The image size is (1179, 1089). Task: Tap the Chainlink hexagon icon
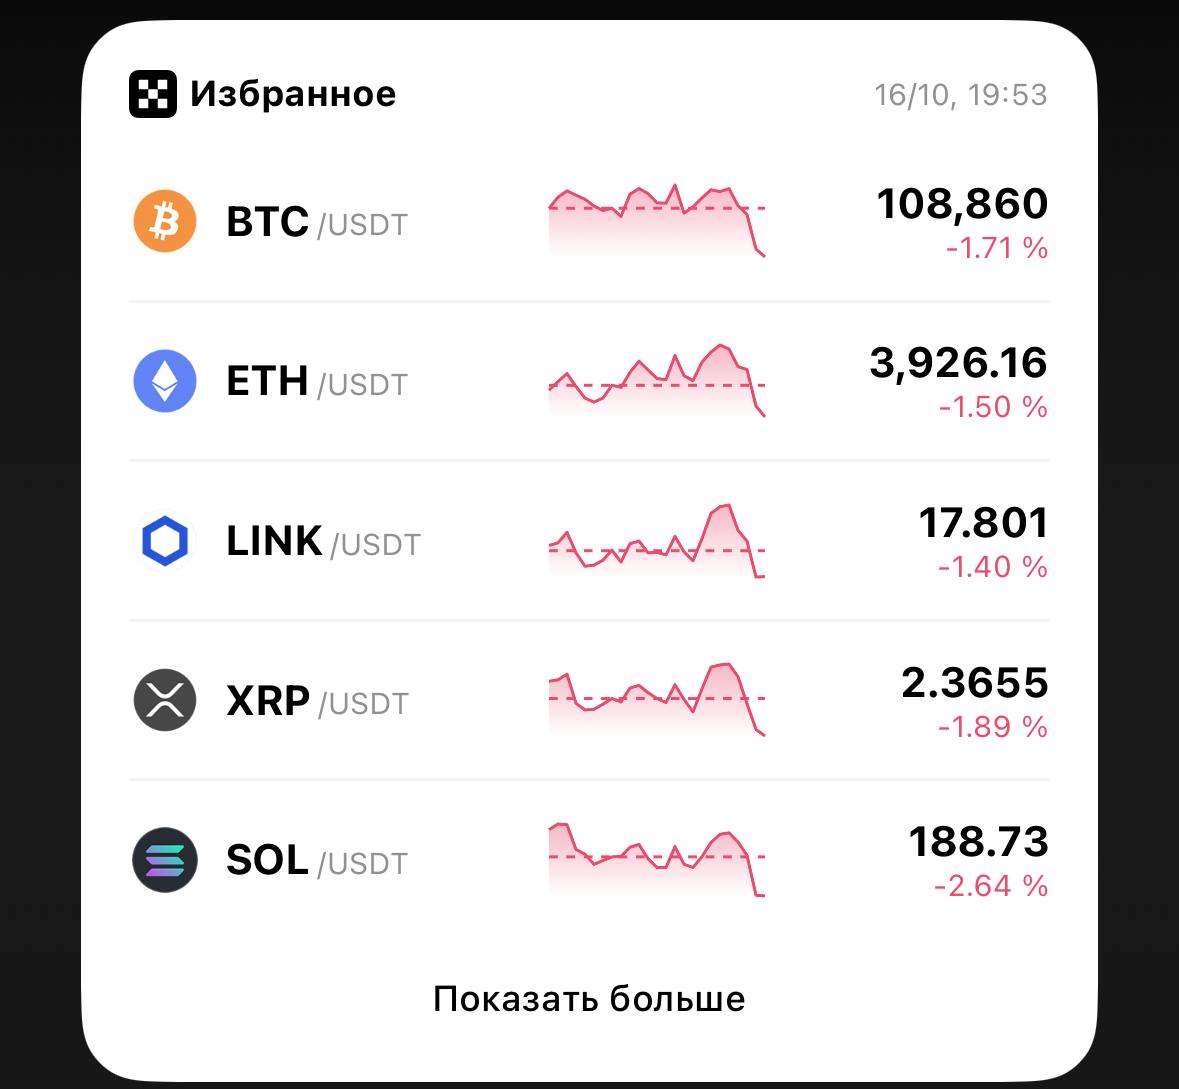tap(165, 541)
